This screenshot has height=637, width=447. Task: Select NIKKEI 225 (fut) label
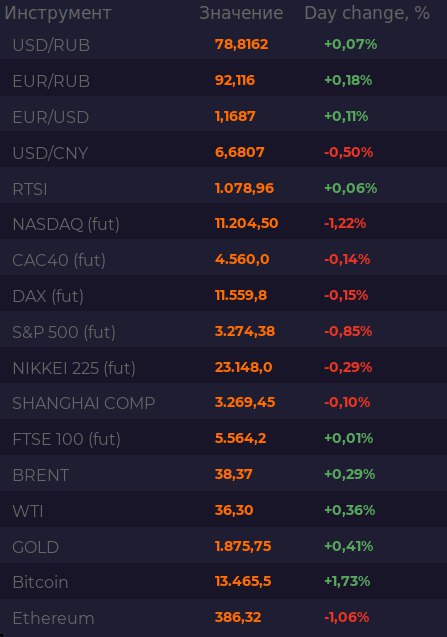click(74, 368)
